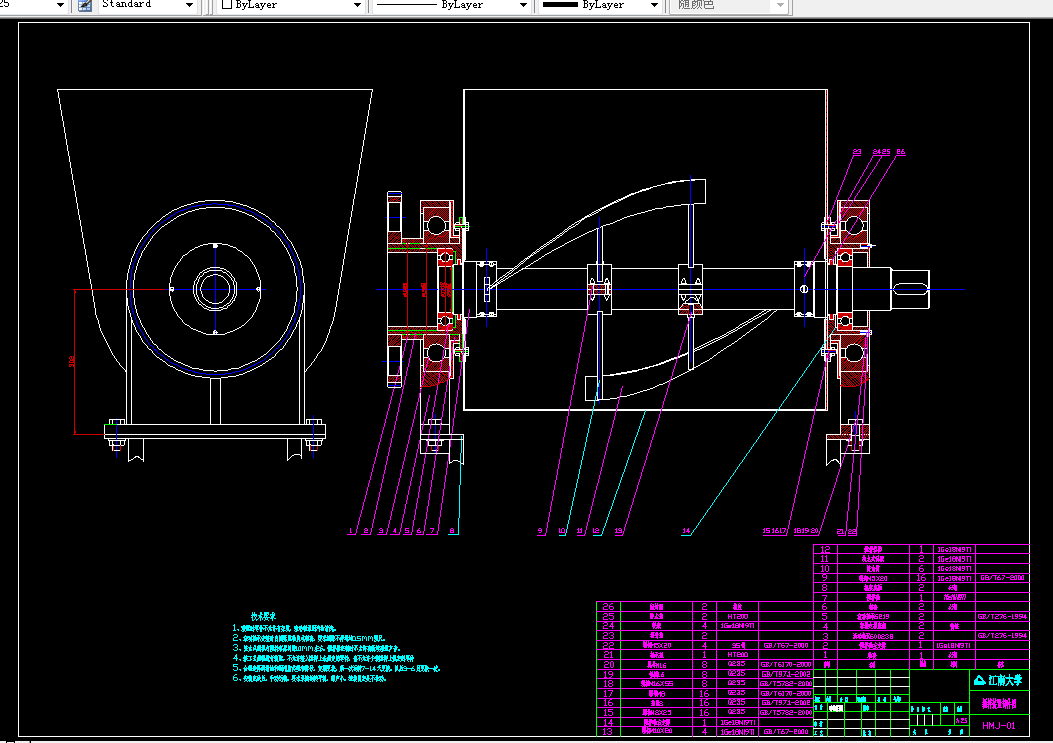Open the linetype ByLayer dropdown
The width and height of the screenshot is (1053, 743).
pyautogui.click(x=524, y=5)
